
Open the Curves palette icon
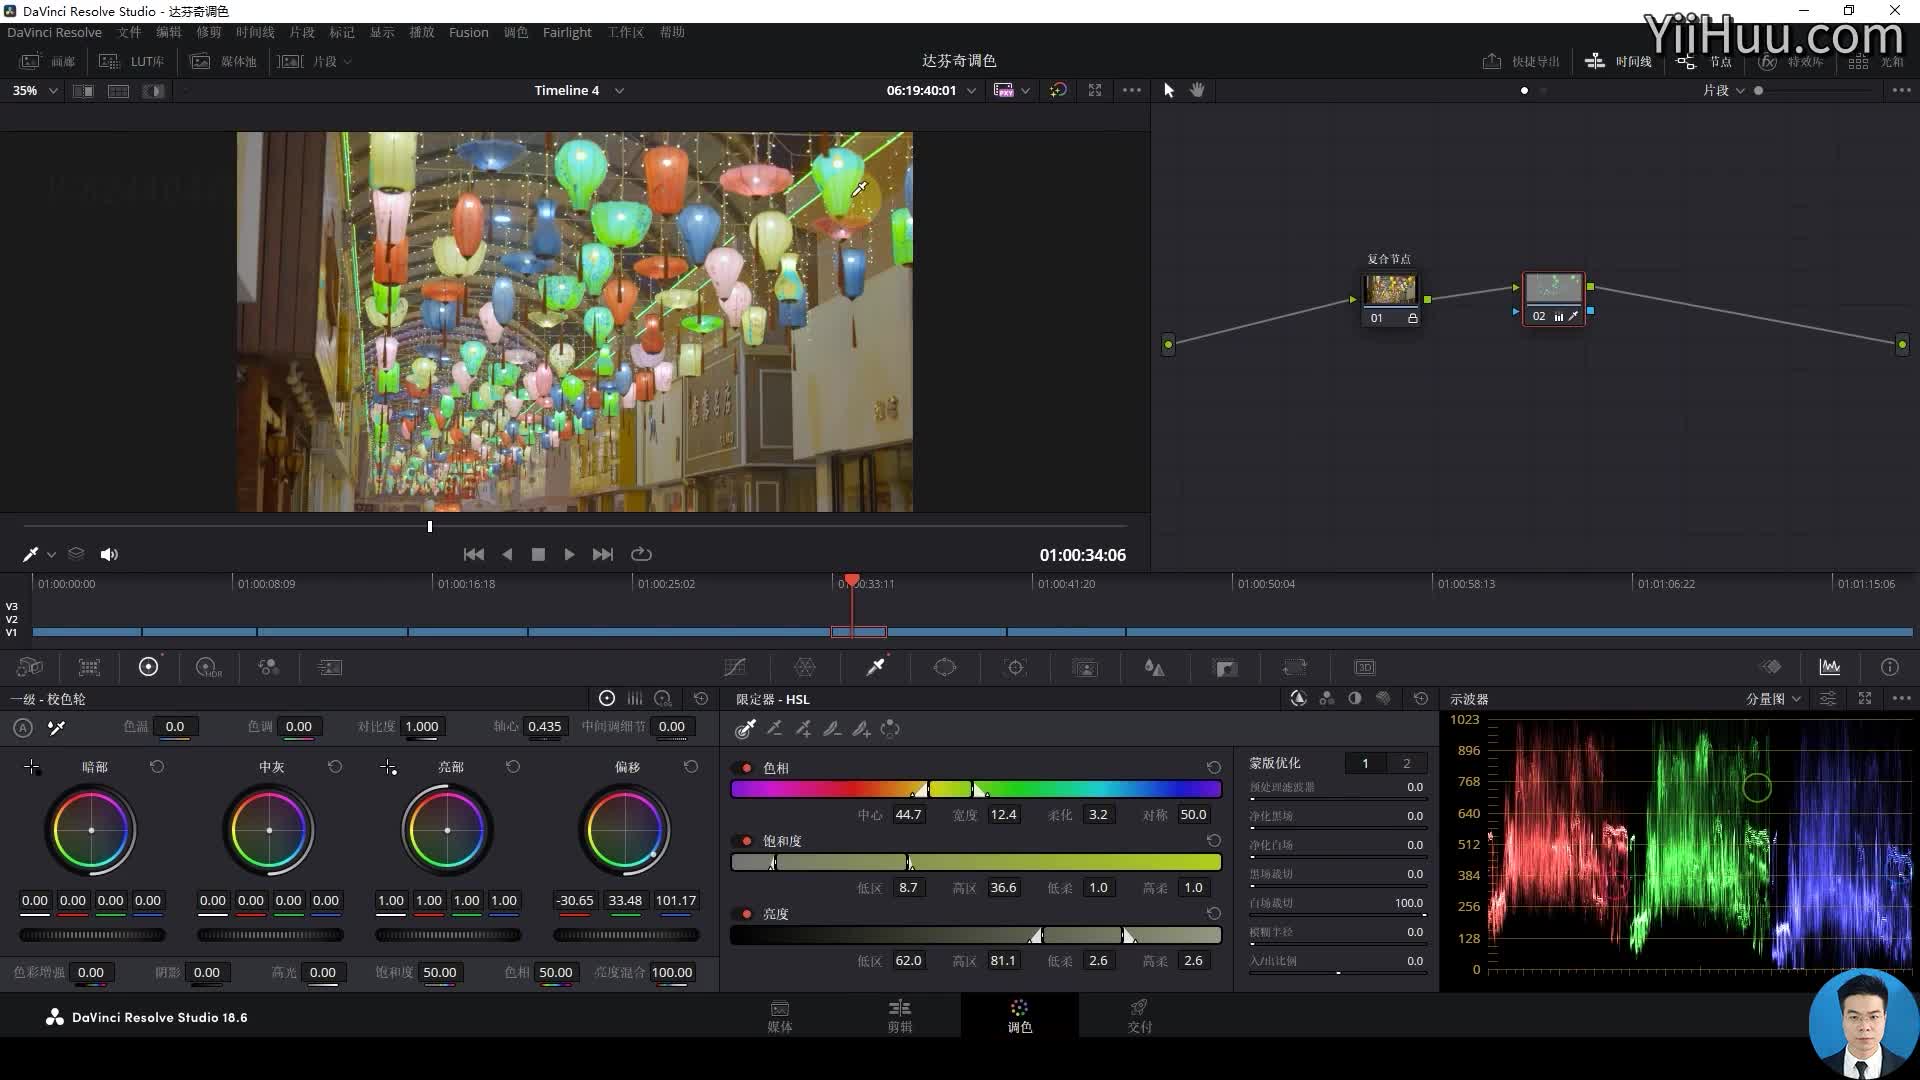coord(735,667)
